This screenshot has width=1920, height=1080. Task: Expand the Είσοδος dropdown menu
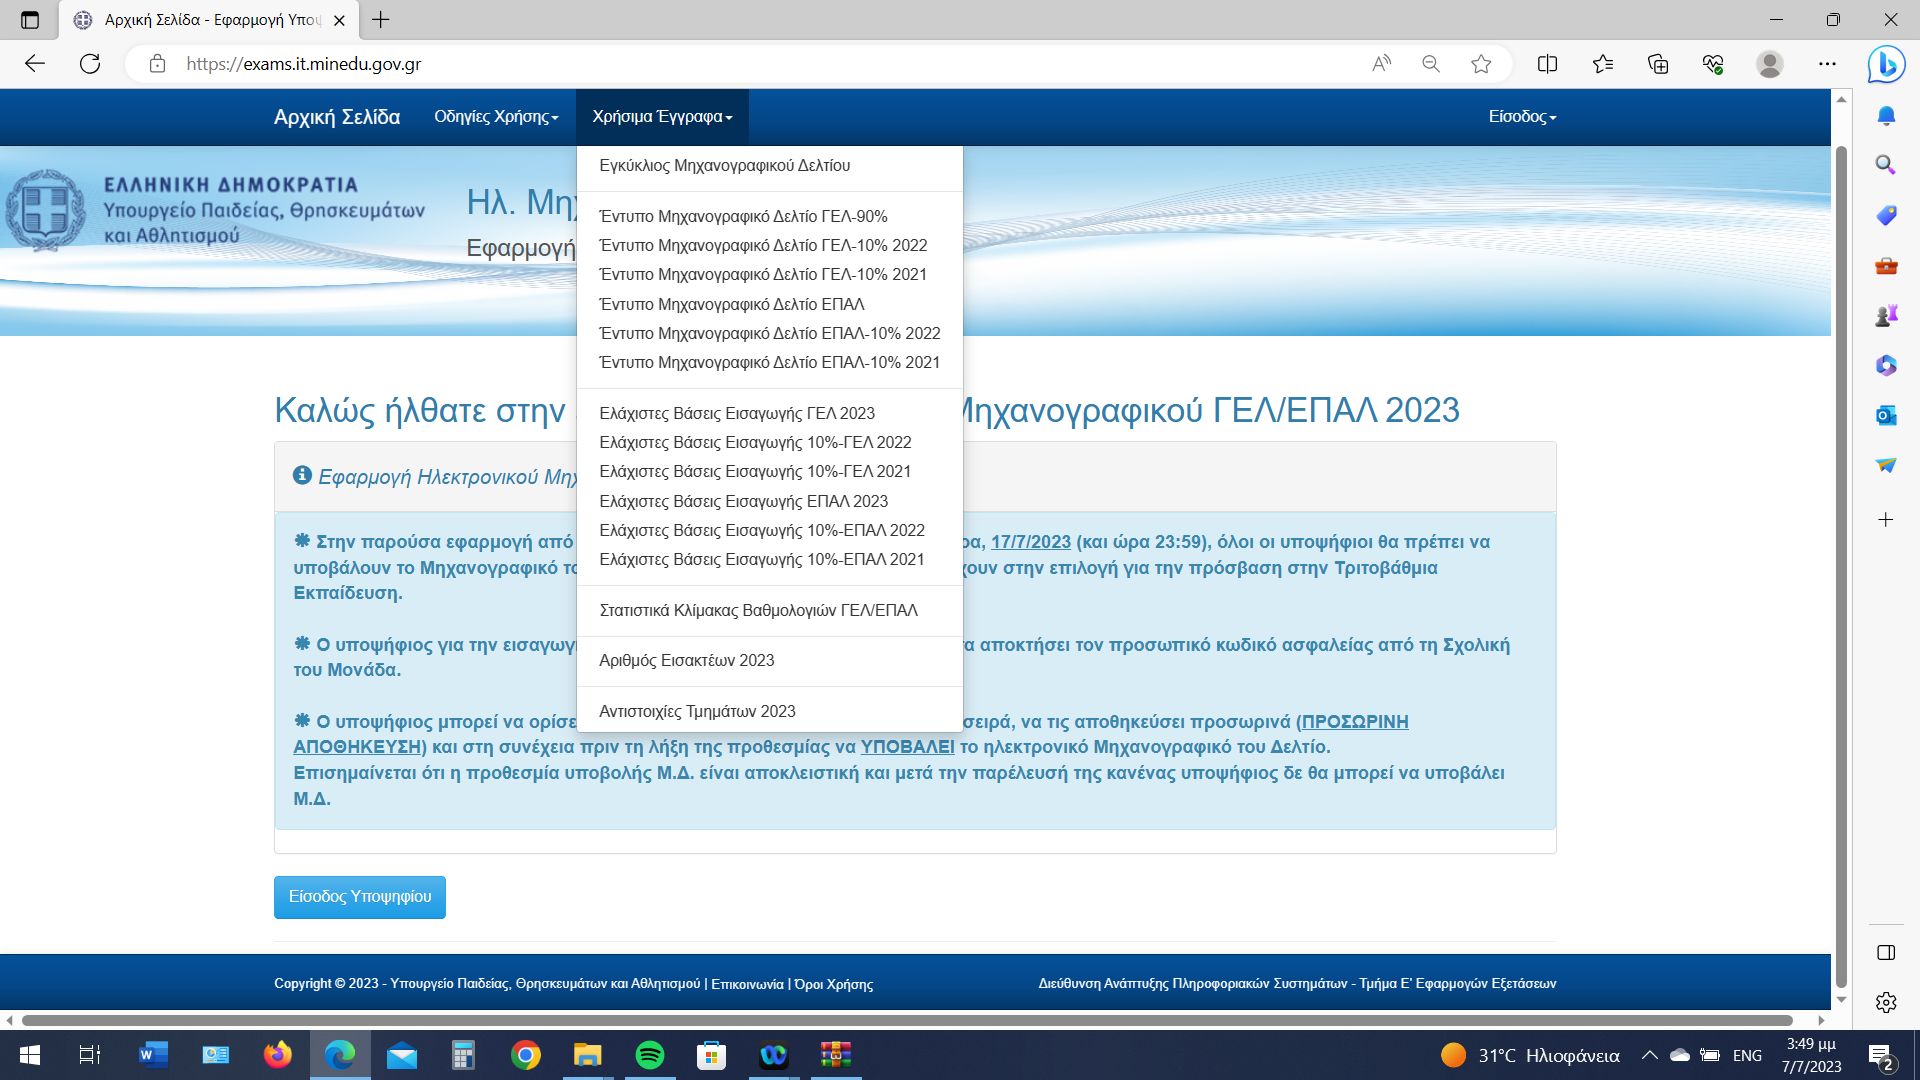point(1522,117)
